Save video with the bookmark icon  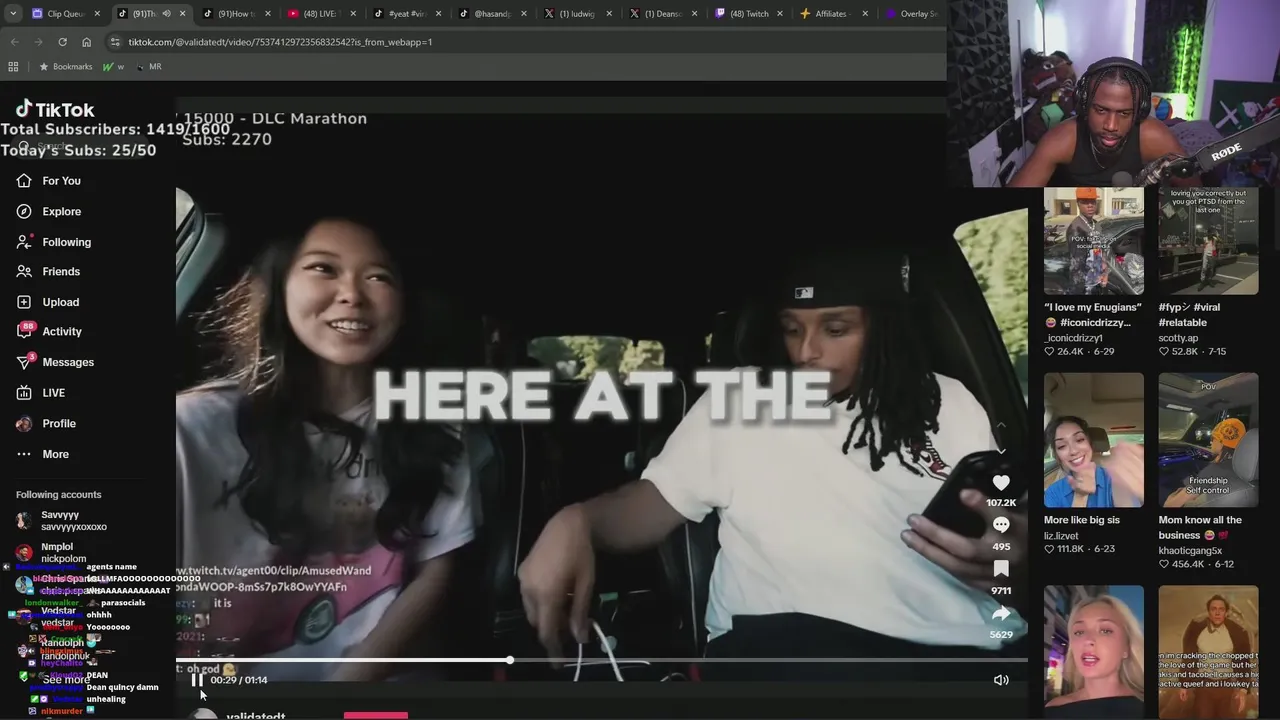click(x=1001, y=569)
